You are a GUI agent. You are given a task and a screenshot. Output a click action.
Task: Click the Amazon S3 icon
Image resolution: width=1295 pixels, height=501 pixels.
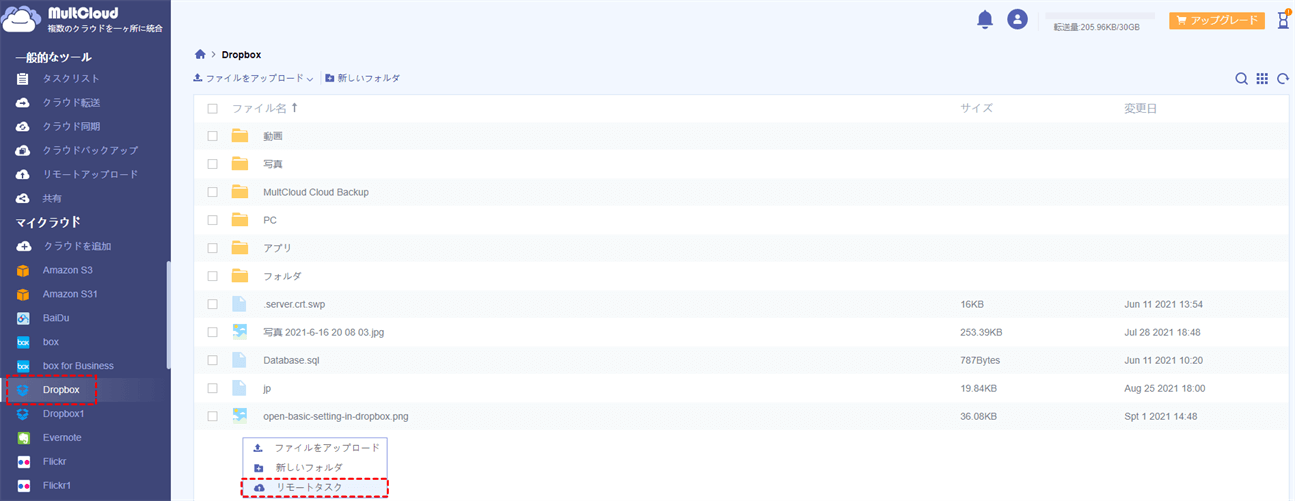23,270
